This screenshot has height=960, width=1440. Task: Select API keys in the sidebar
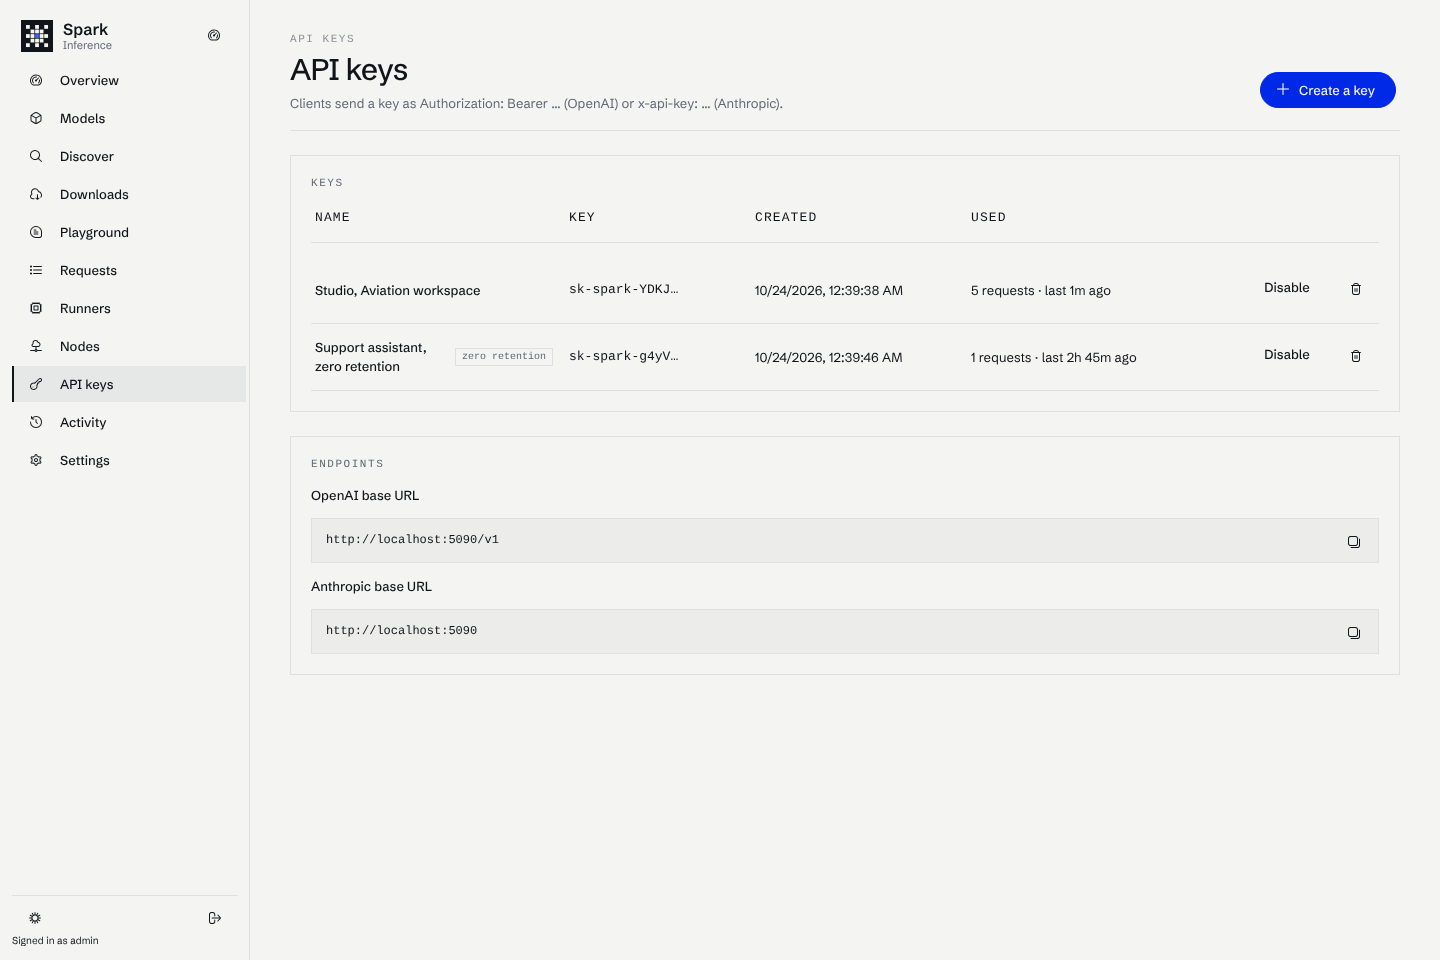(129, 384)
